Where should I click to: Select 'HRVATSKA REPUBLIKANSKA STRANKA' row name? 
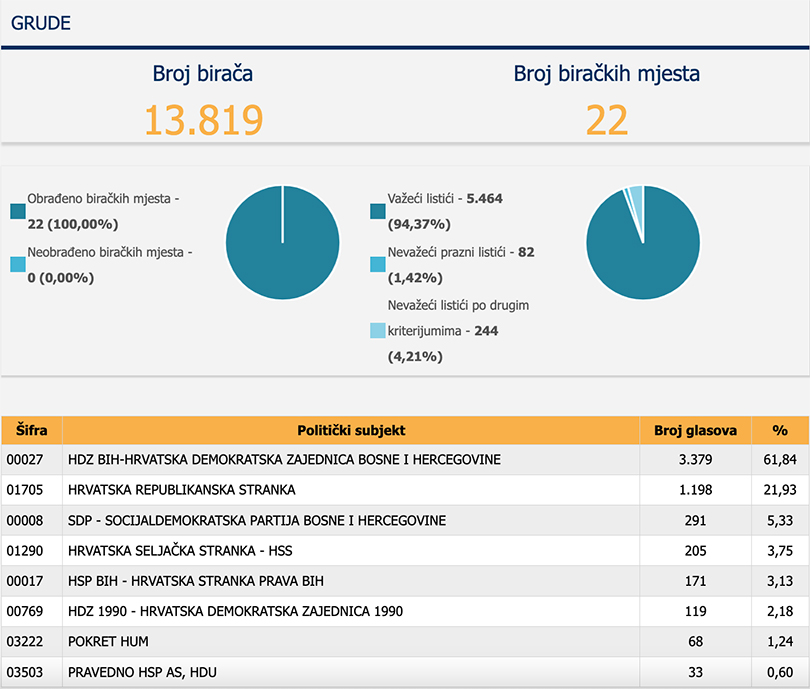(181, 490)
